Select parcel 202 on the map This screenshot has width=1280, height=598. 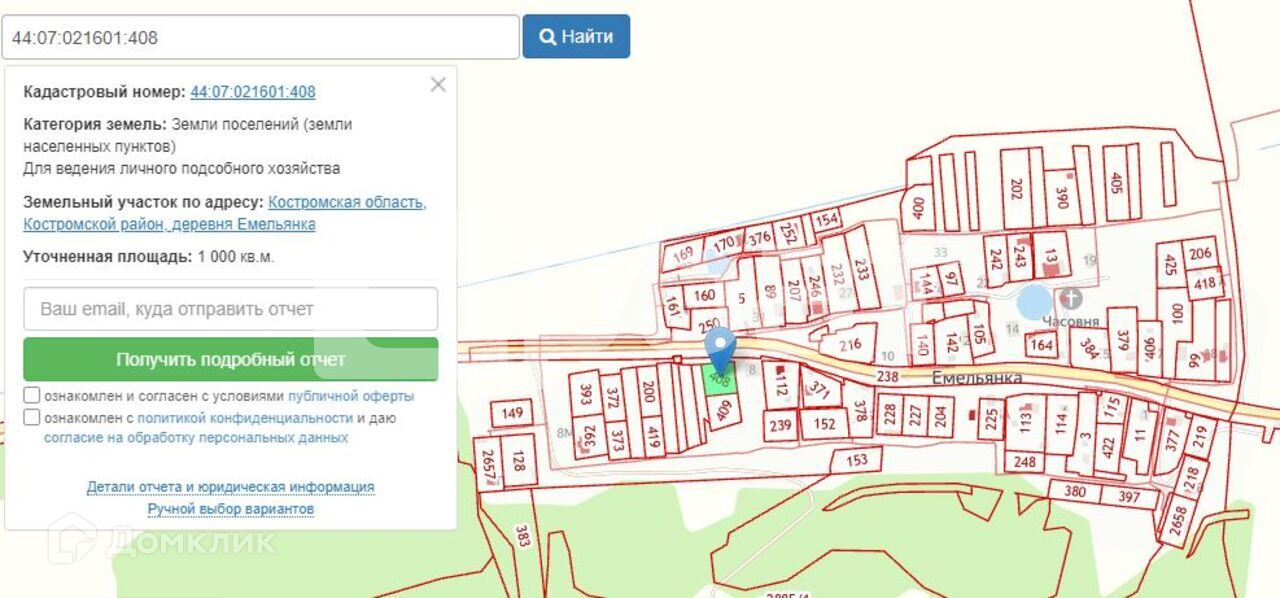[1016, 189]
